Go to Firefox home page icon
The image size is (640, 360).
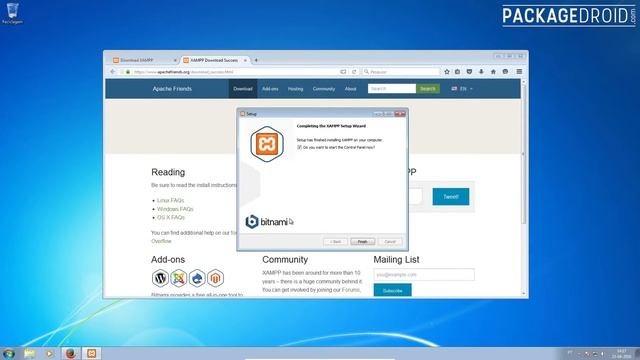point(493,72)
